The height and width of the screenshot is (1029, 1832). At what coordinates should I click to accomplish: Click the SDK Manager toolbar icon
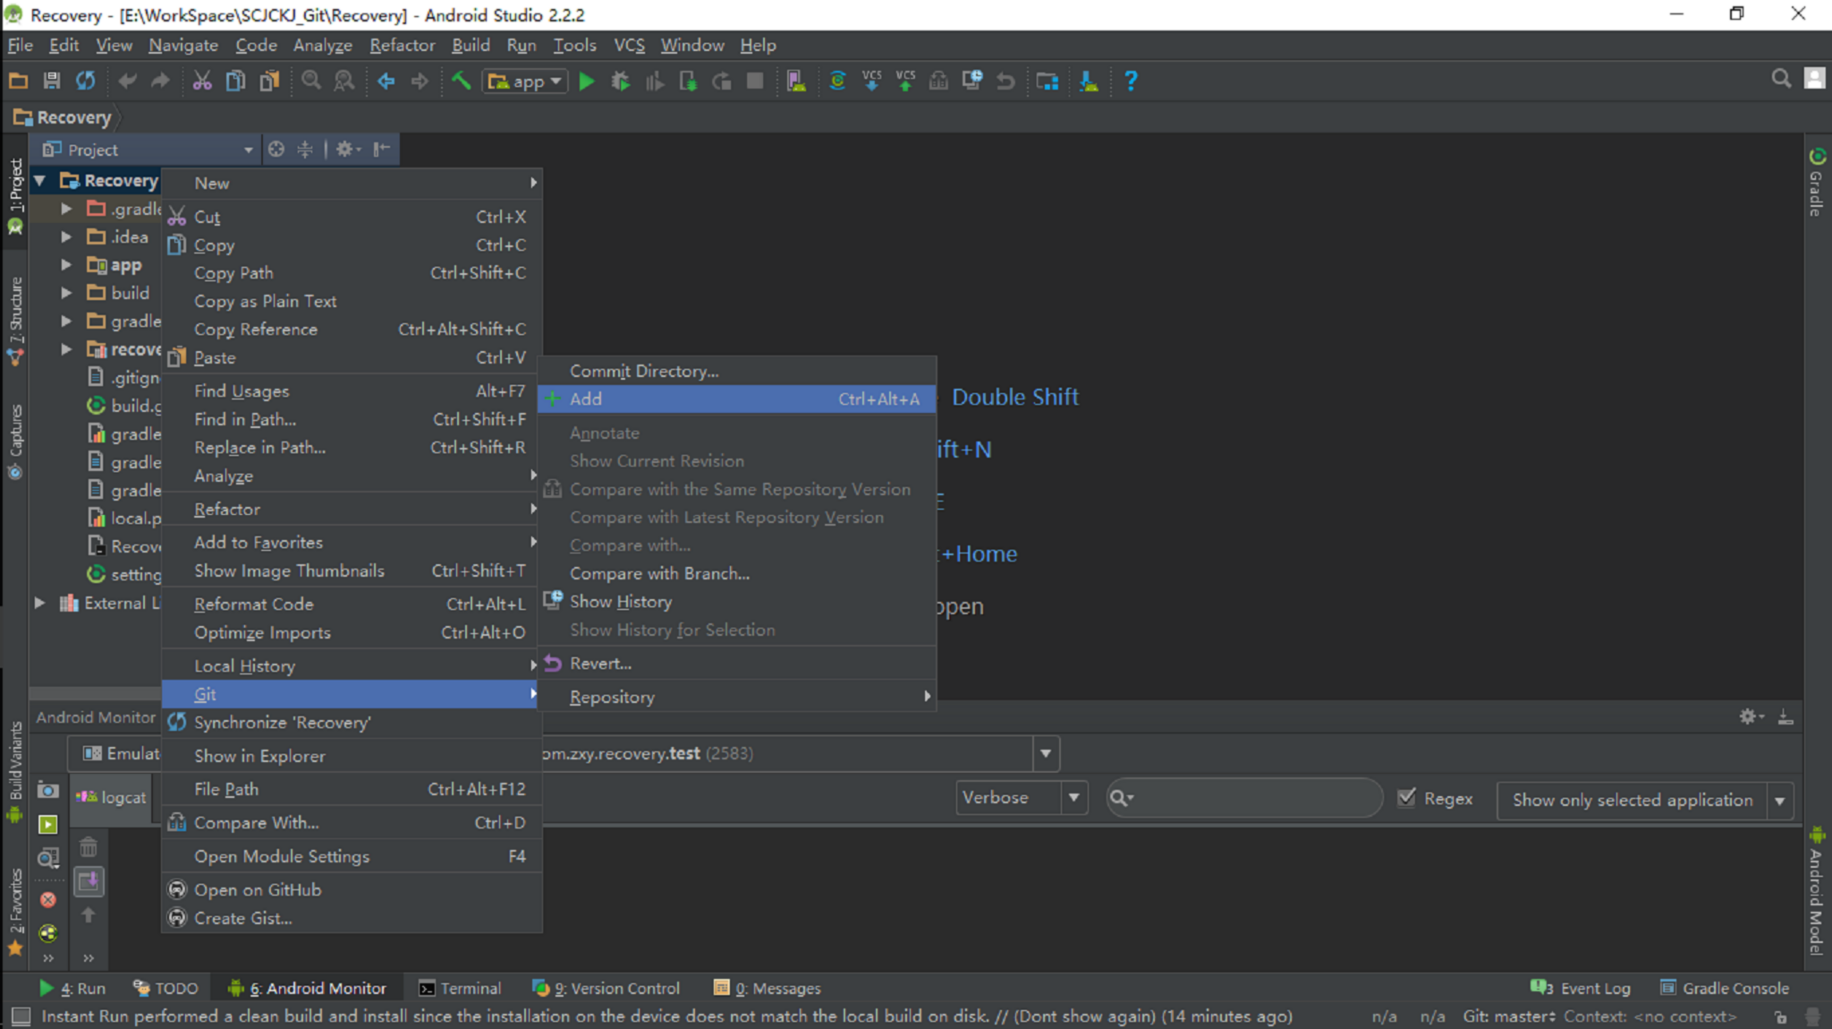tap(1089, 81)
